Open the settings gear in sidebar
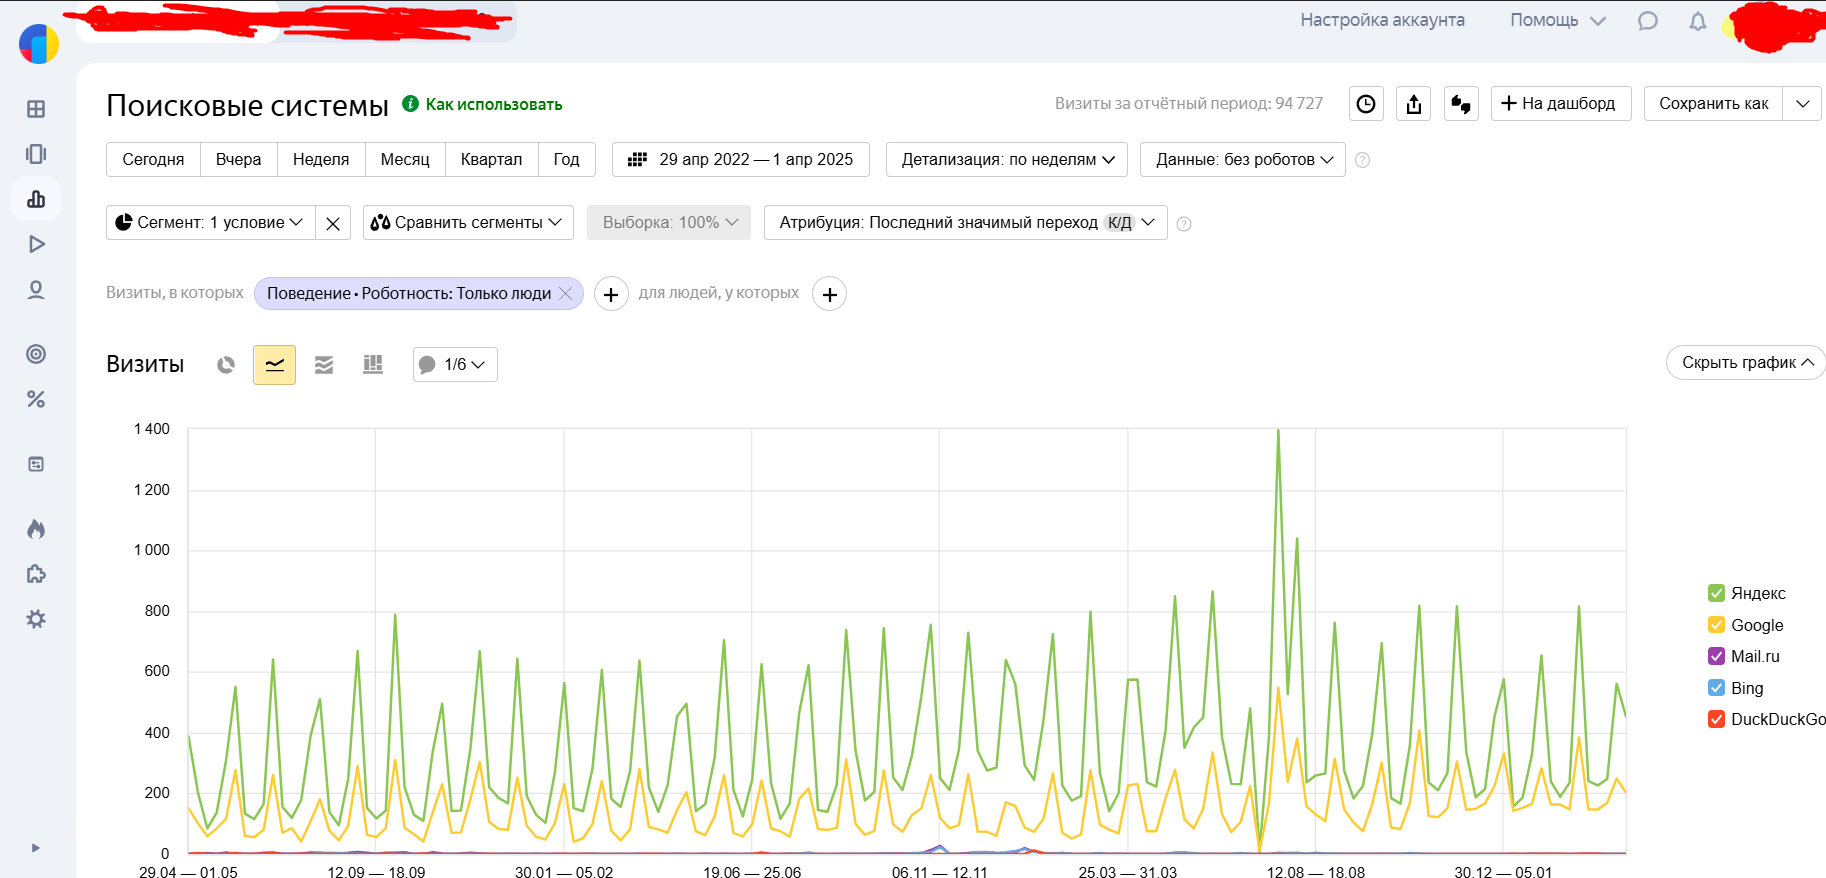The image size is (1826, 878). click(36, 619)
